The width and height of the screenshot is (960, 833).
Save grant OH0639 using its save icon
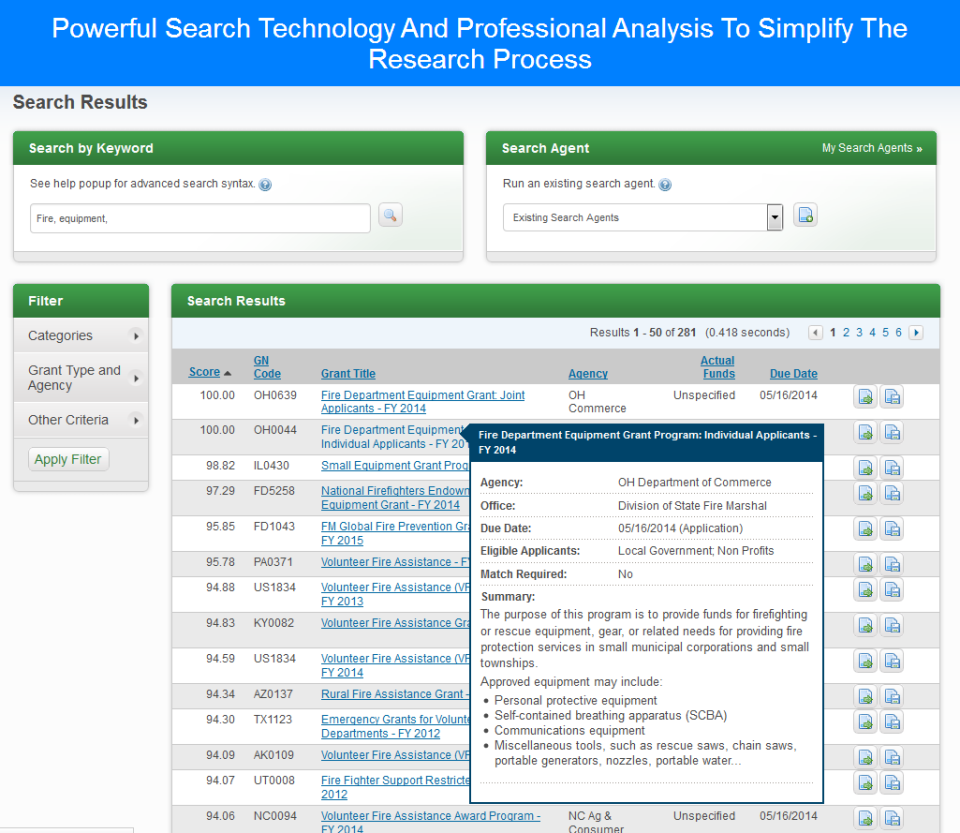coord(891,396)
